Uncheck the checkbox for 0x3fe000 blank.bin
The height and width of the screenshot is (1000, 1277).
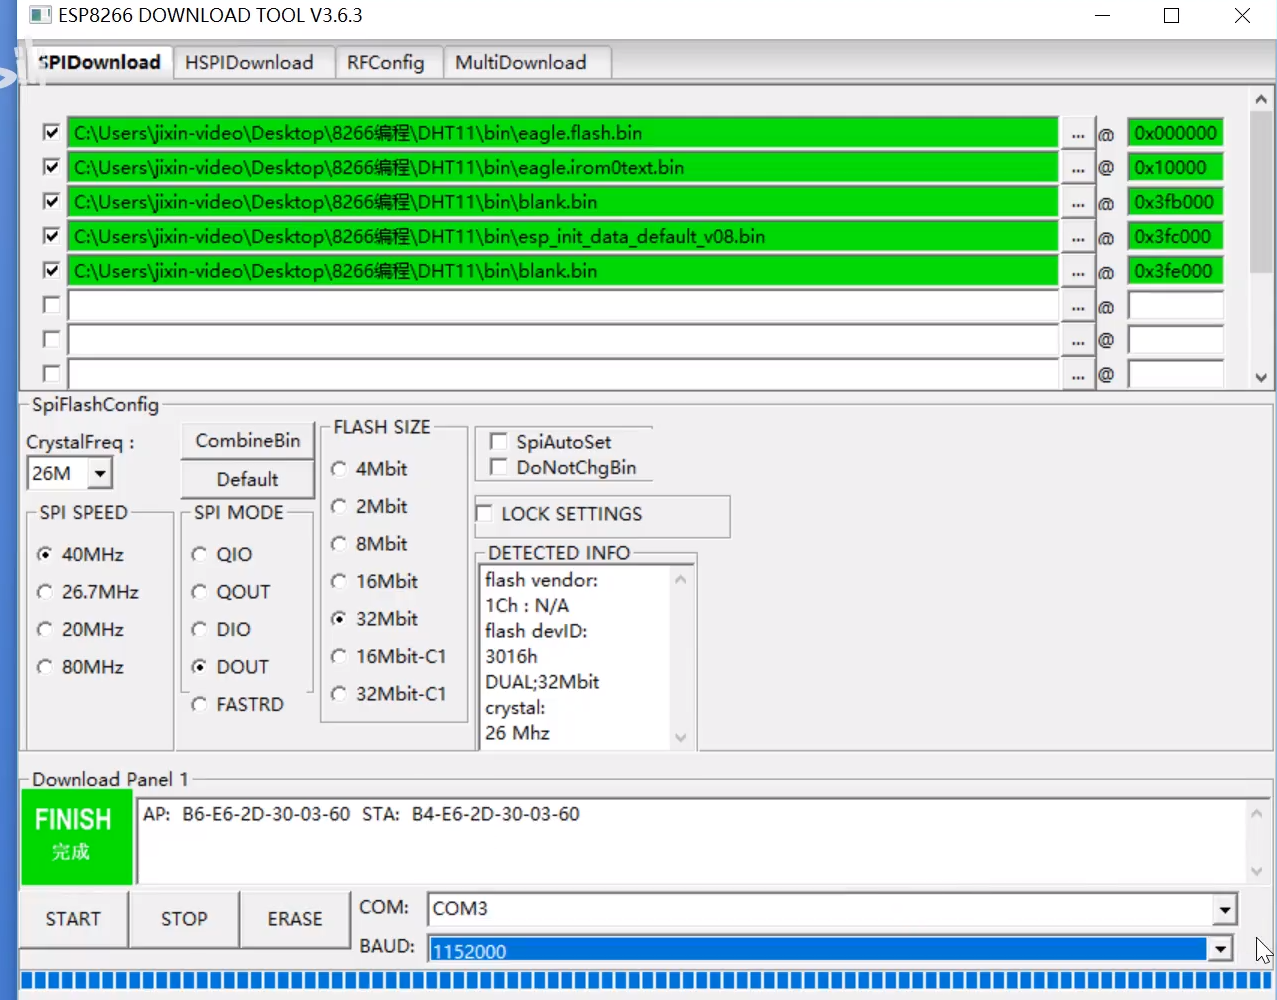[52, 270]
